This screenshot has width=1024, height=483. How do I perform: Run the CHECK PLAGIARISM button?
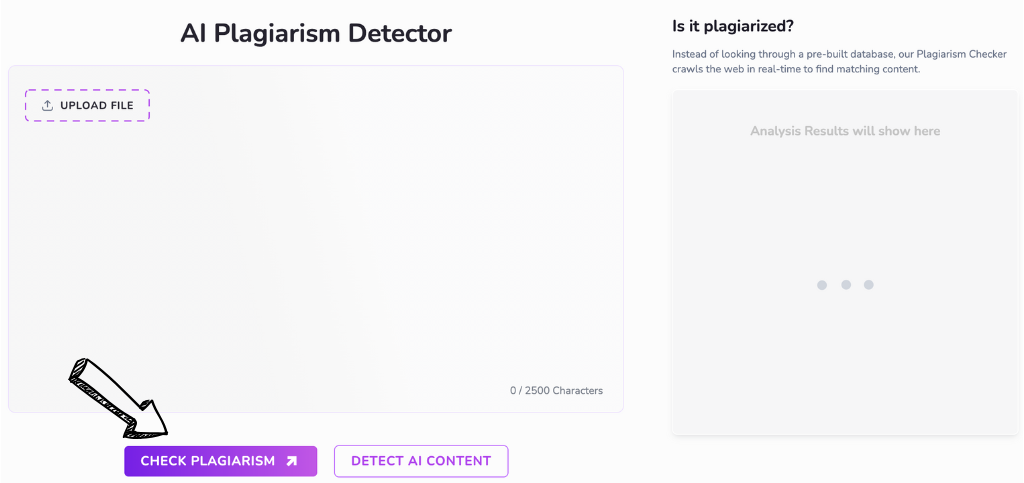pyautogui.click(x=208, y=461)
